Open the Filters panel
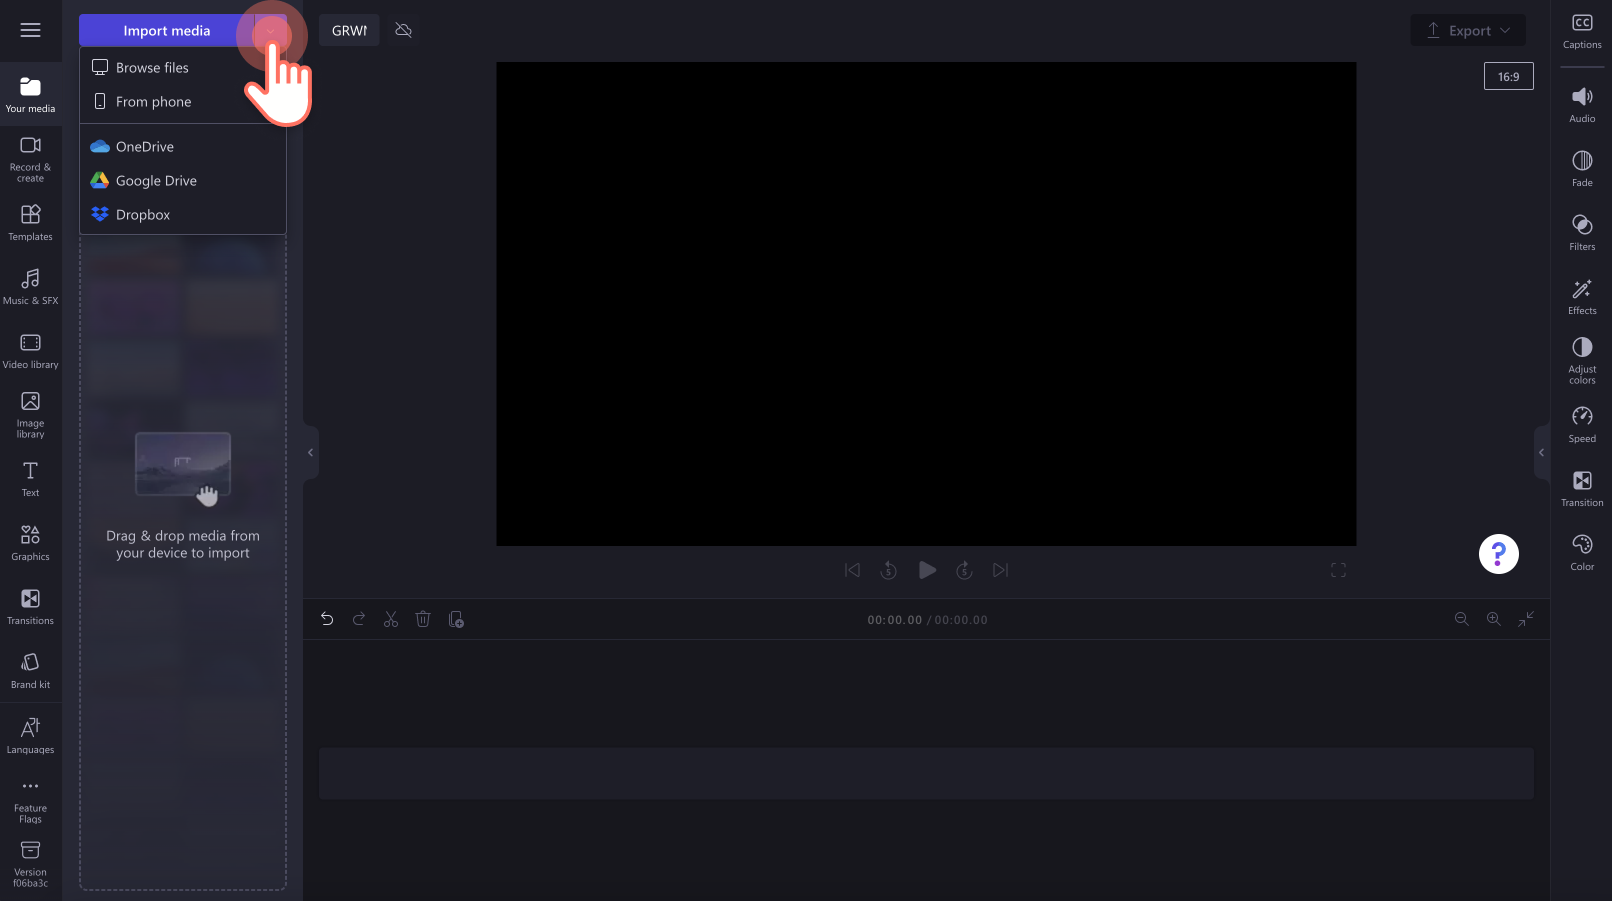1612x901 pixels. [1582, 233]
